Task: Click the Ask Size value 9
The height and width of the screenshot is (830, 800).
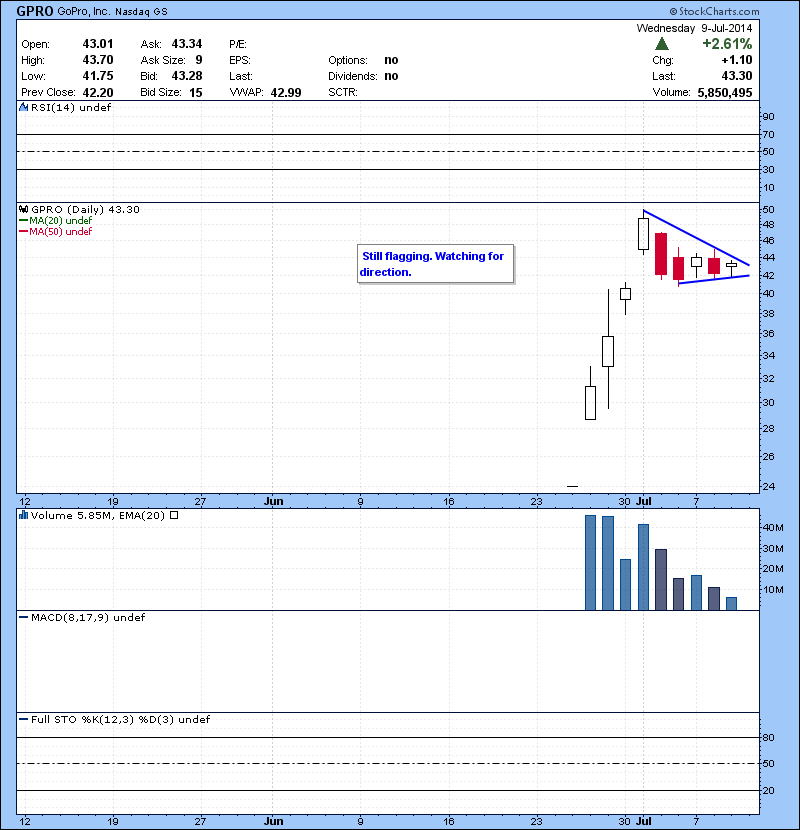Action: coord(199,60)
